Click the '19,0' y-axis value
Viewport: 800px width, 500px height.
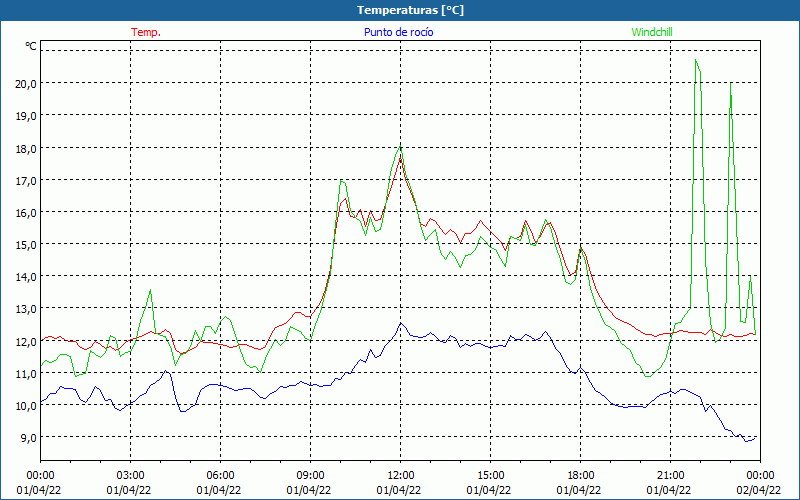click(x=26, y=116)
